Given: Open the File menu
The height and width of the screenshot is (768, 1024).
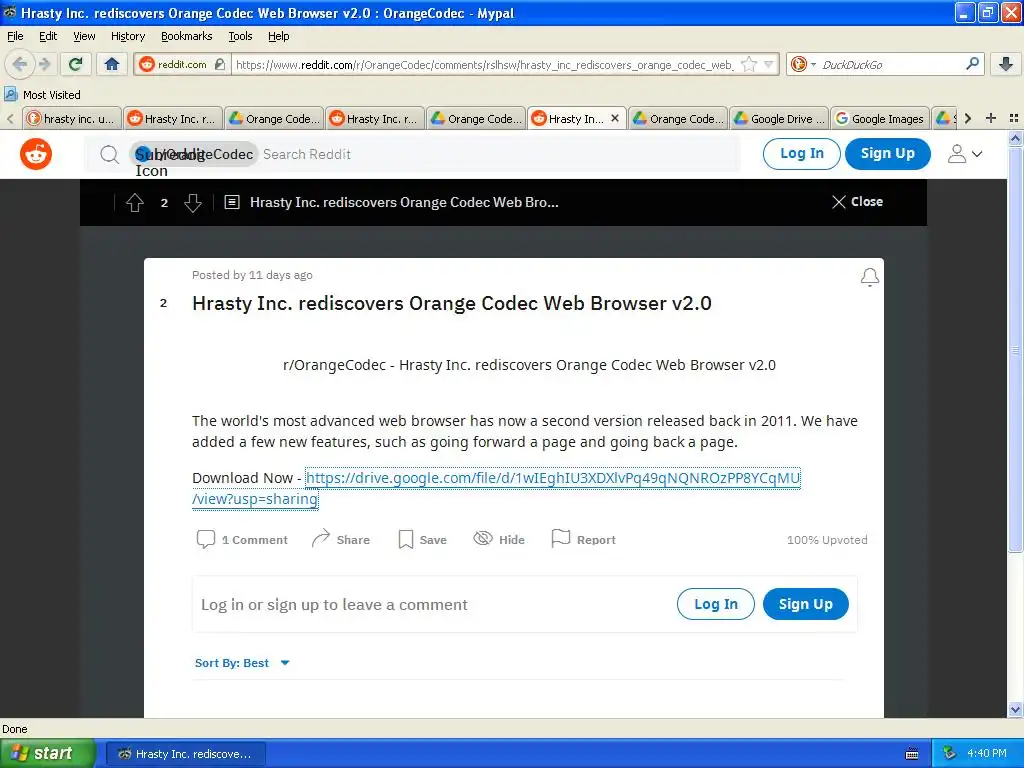Looking at the screenshot, I should [x=15, y=36].
